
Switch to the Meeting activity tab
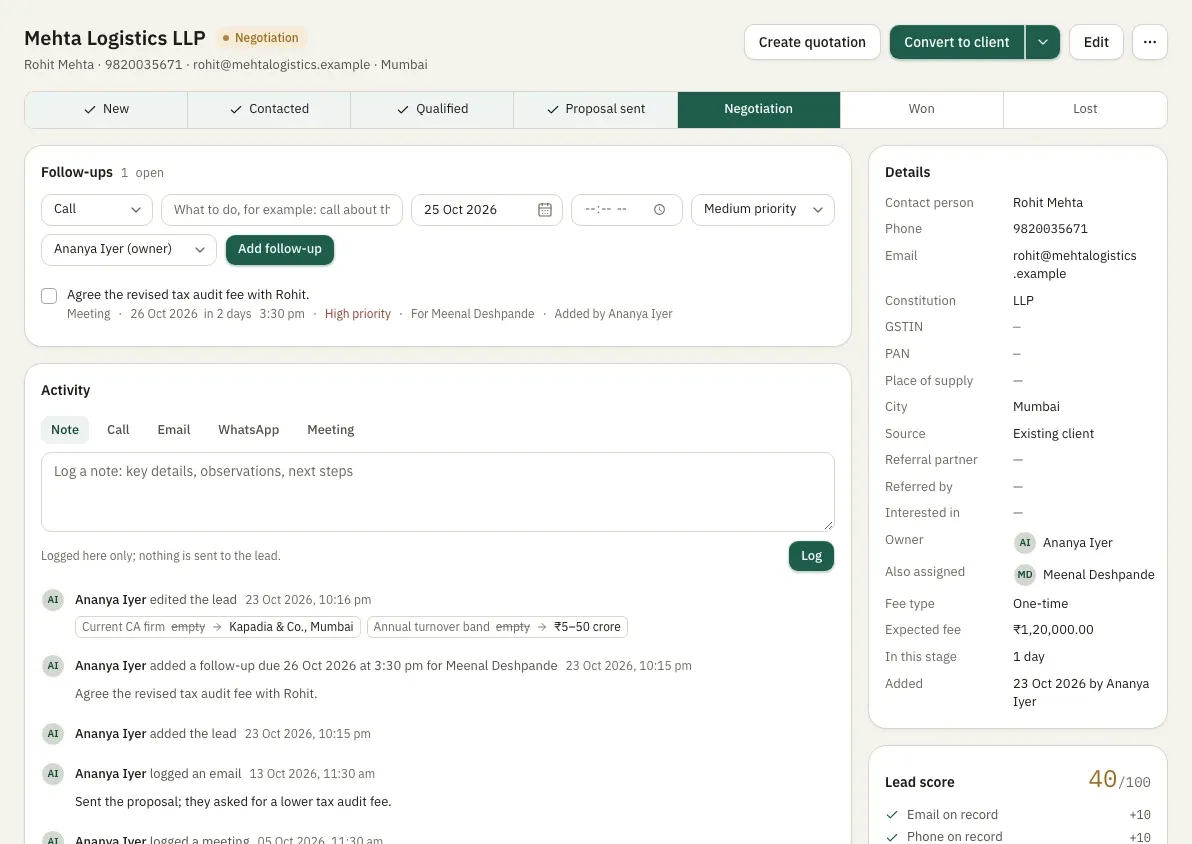point(331,430)
